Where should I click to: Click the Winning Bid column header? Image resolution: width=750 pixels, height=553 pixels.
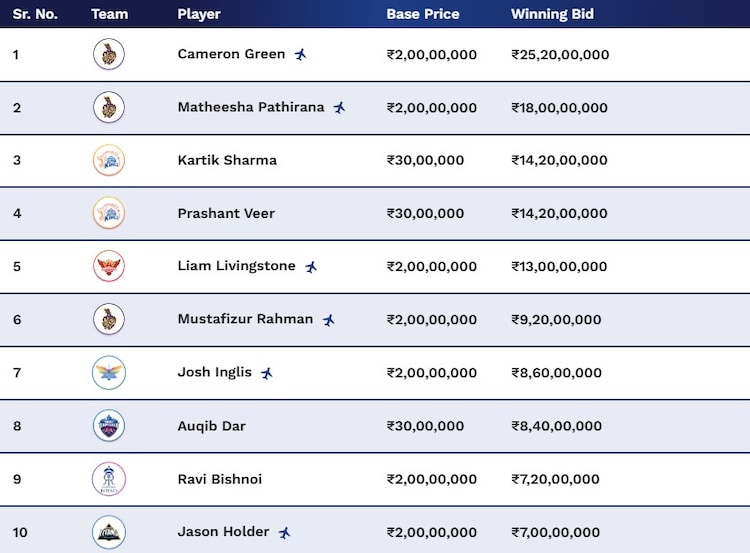(552, 14)
